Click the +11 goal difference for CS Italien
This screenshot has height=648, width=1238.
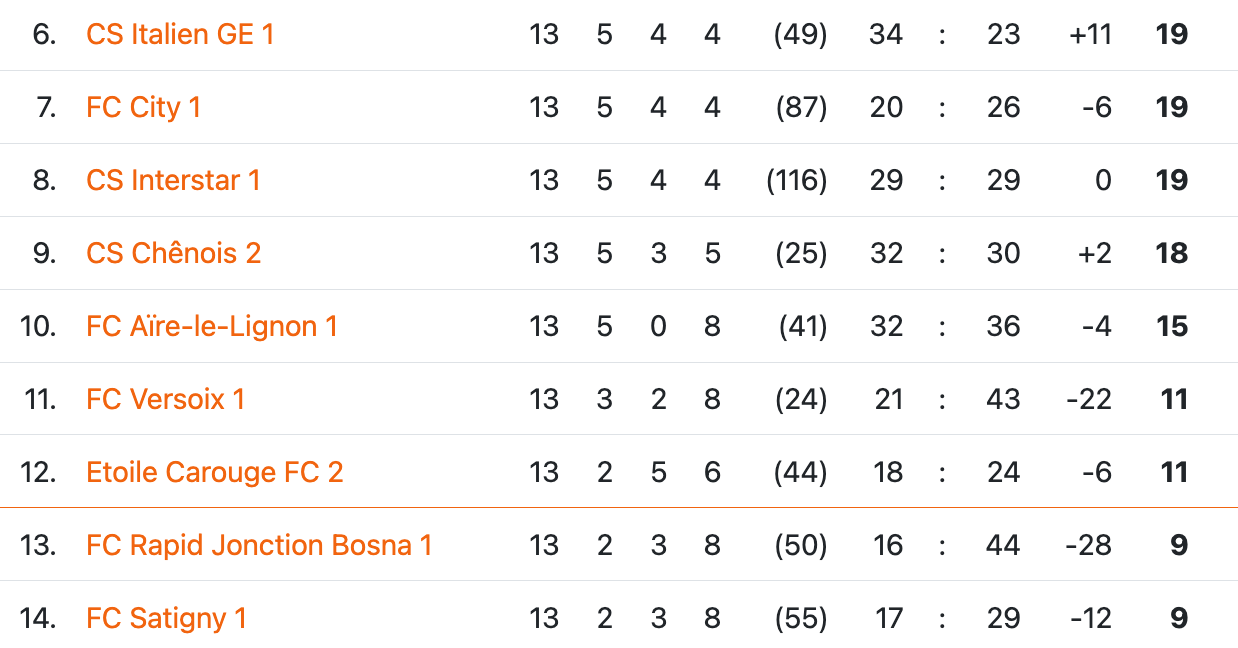click(x=1089, y=34)
